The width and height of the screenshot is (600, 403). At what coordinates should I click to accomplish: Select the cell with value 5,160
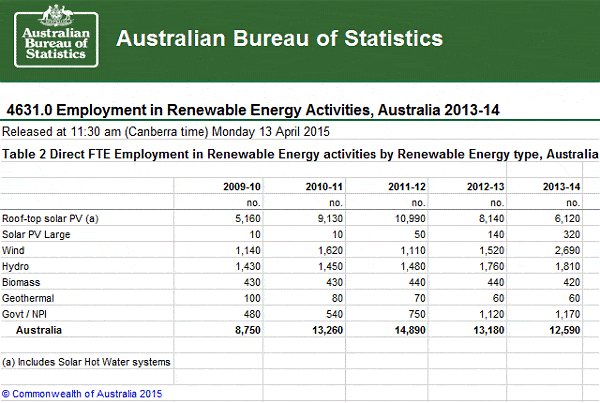(x=248, y=219)
